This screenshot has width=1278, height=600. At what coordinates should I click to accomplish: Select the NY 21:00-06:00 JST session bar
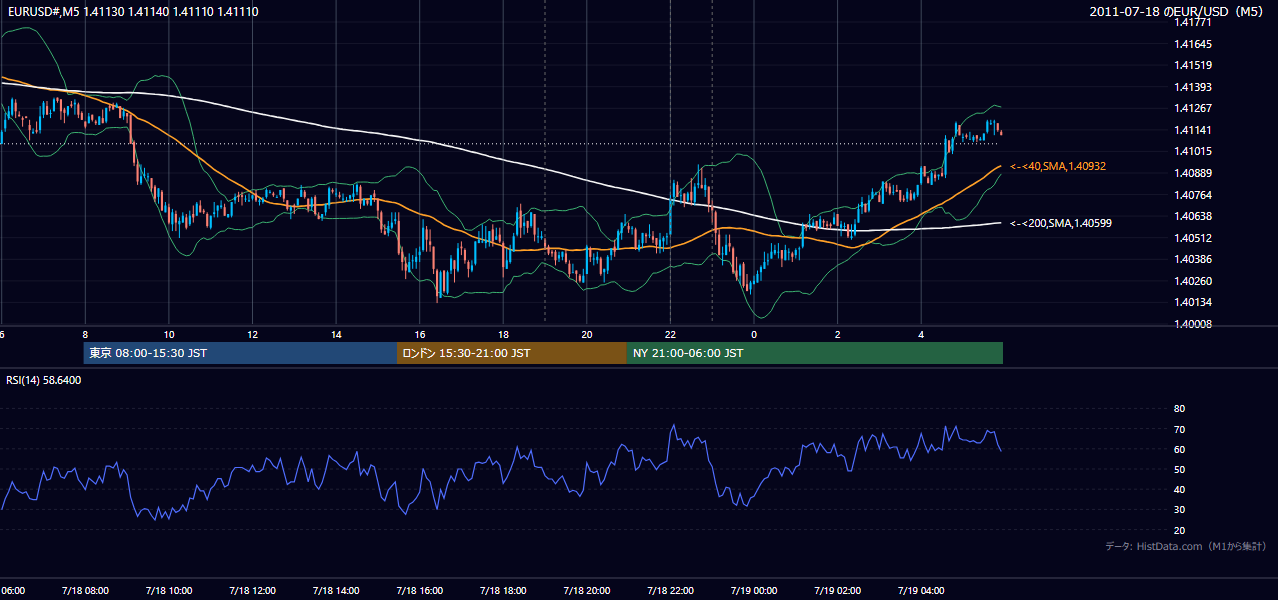click(x=814, y=353)
